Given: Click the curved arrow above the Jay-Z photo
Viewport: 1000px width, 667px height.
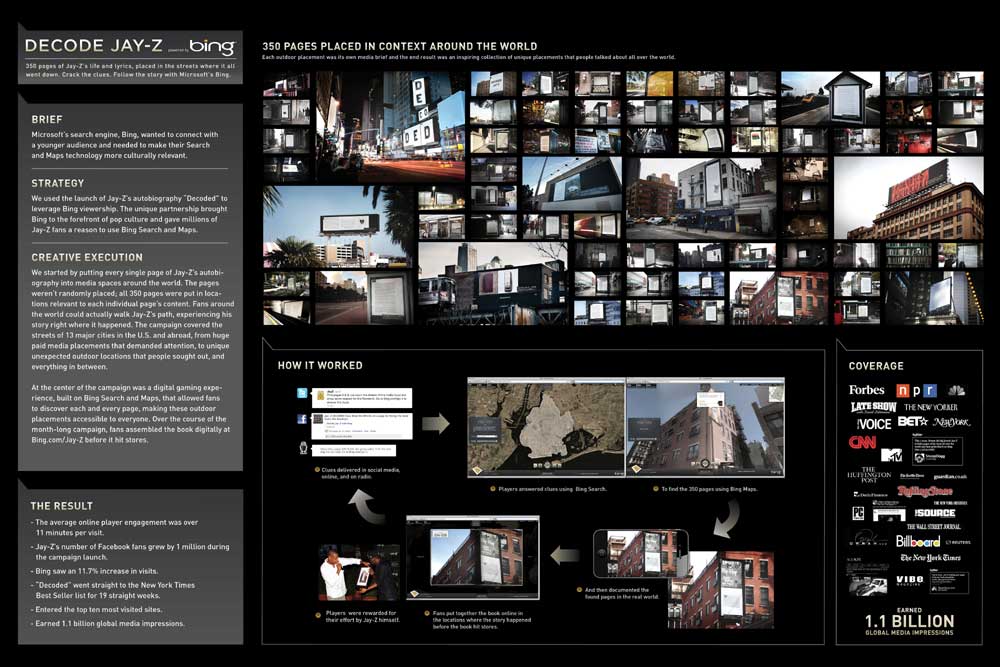Looking at the screenshot, I should pyautogui.click(x=366, y=506).
